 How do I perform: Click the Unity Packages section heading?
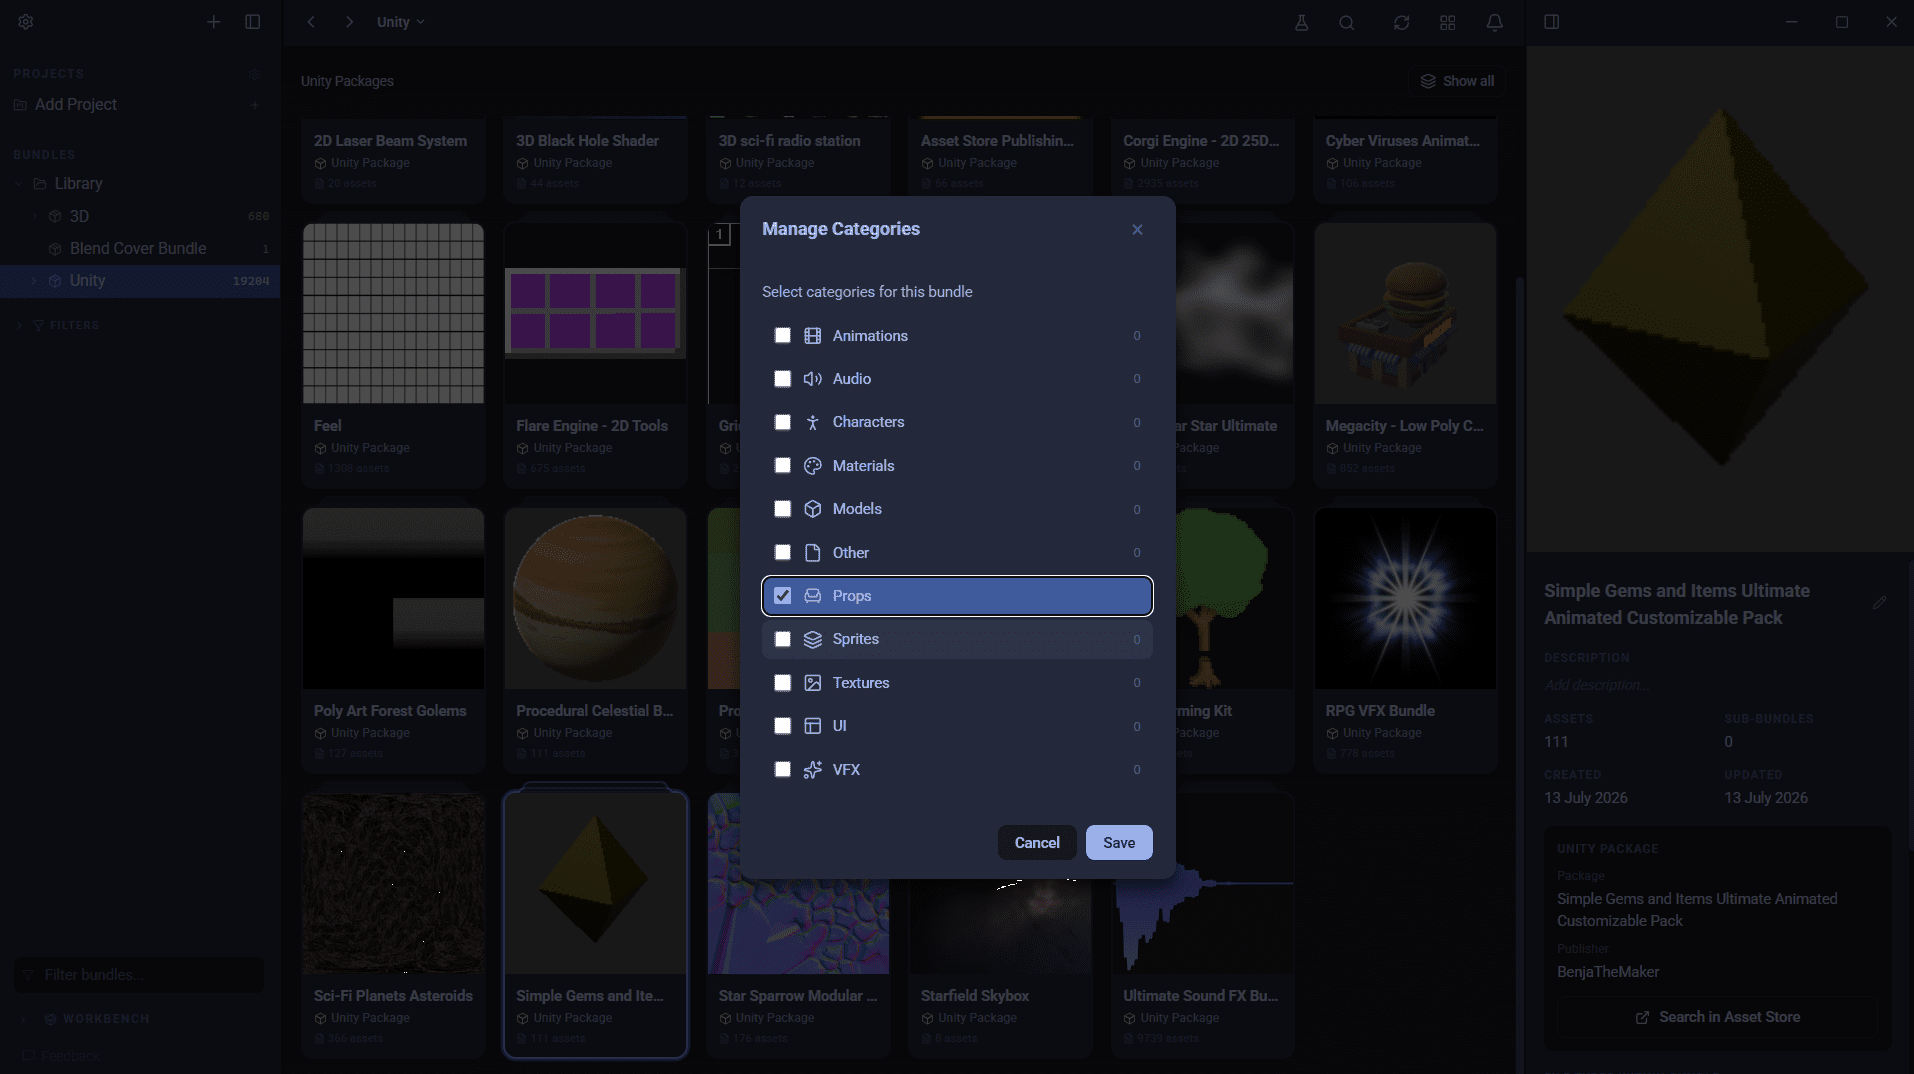347,81
